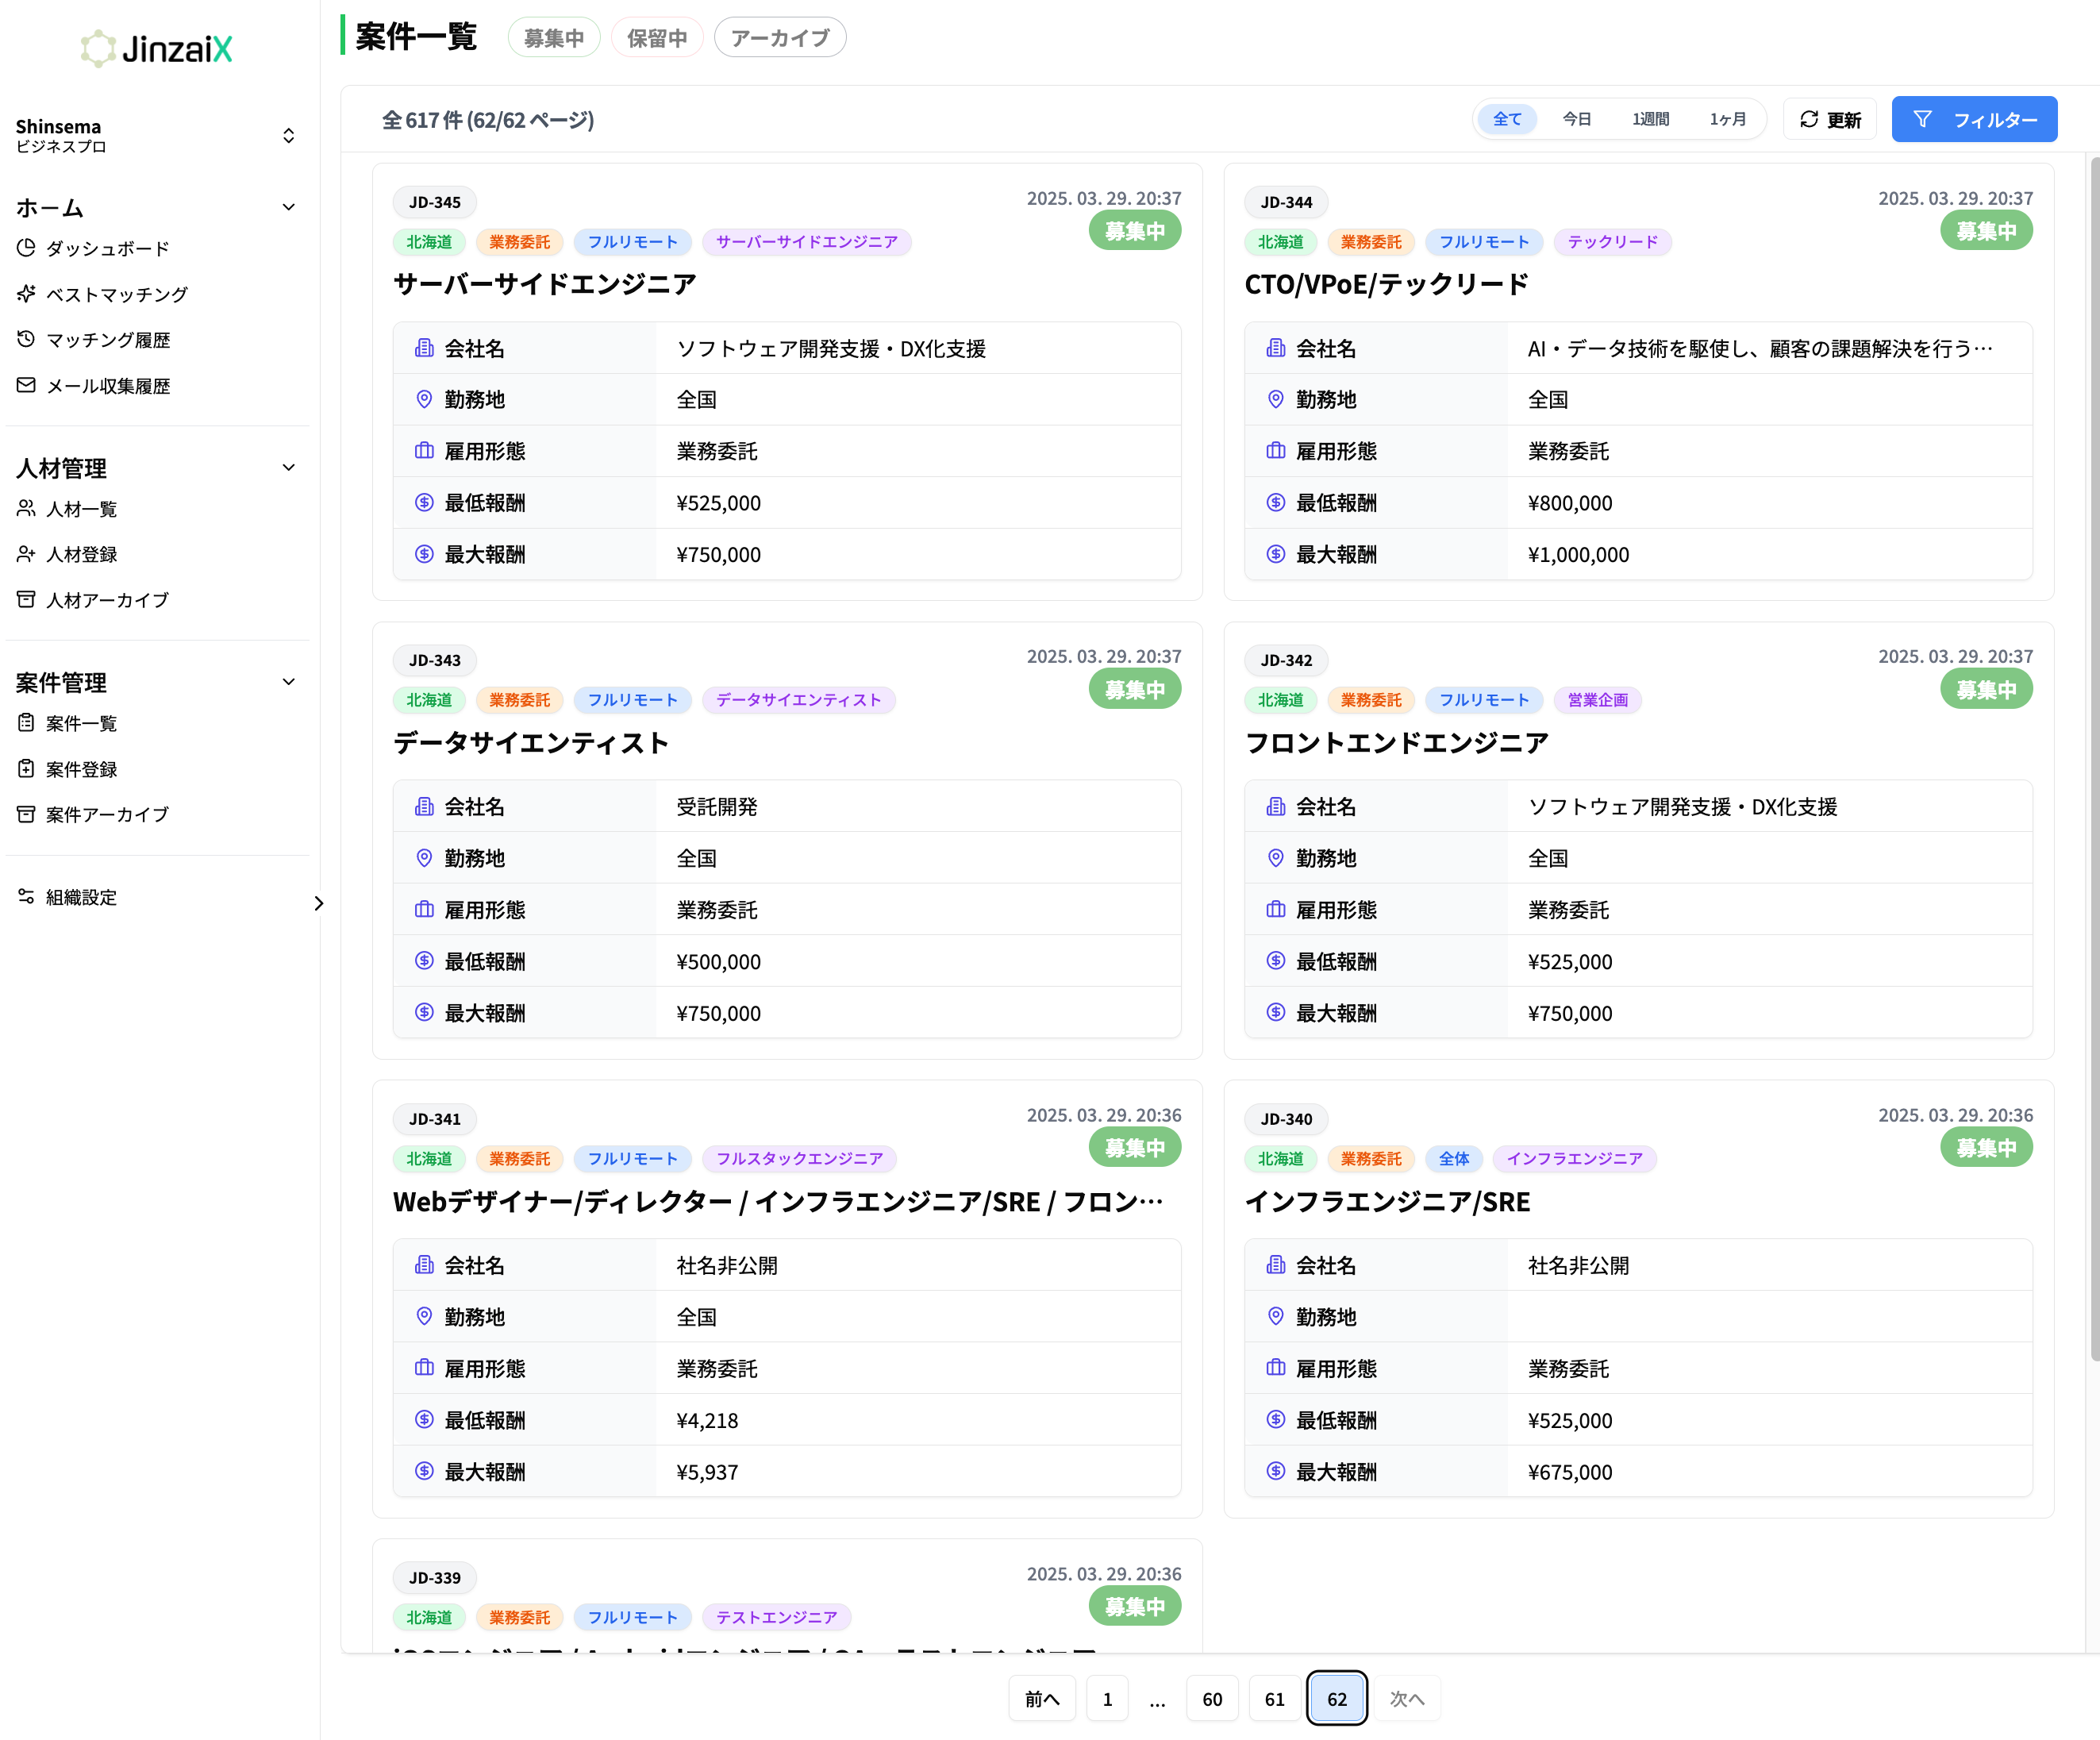Click 募集中 status badge on JD-345

[x=1135, y=231]
